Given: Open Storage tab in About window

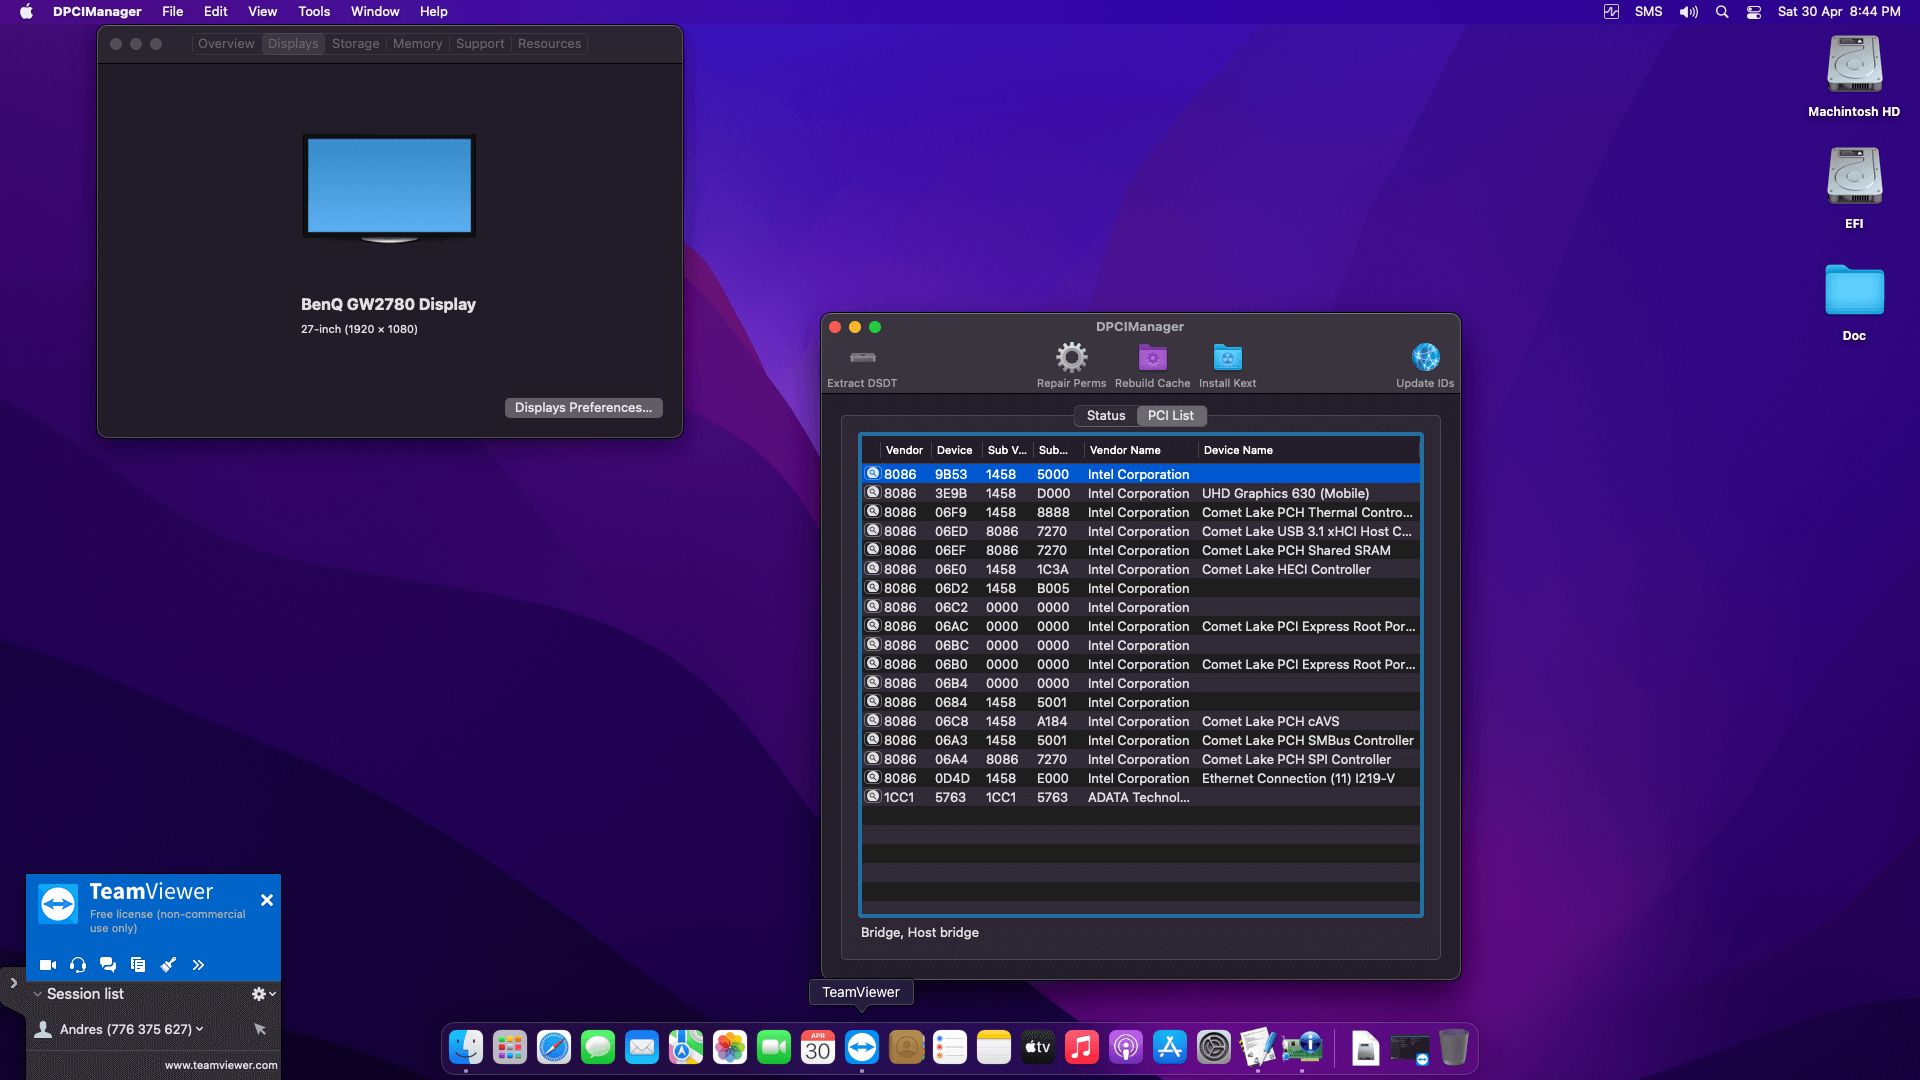Looking at the screenshot, I should click(x=355, y=44).
